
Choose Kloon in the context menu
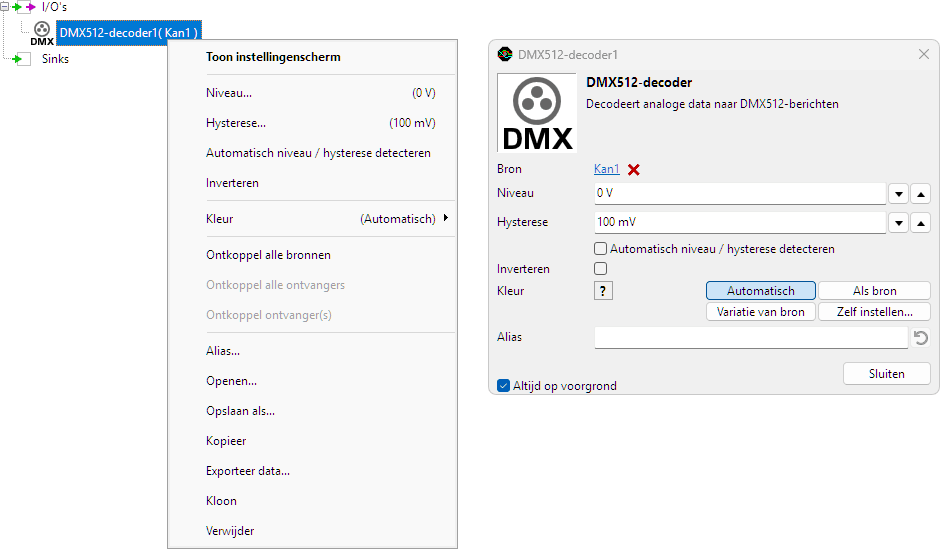click(x=312, y=500)
